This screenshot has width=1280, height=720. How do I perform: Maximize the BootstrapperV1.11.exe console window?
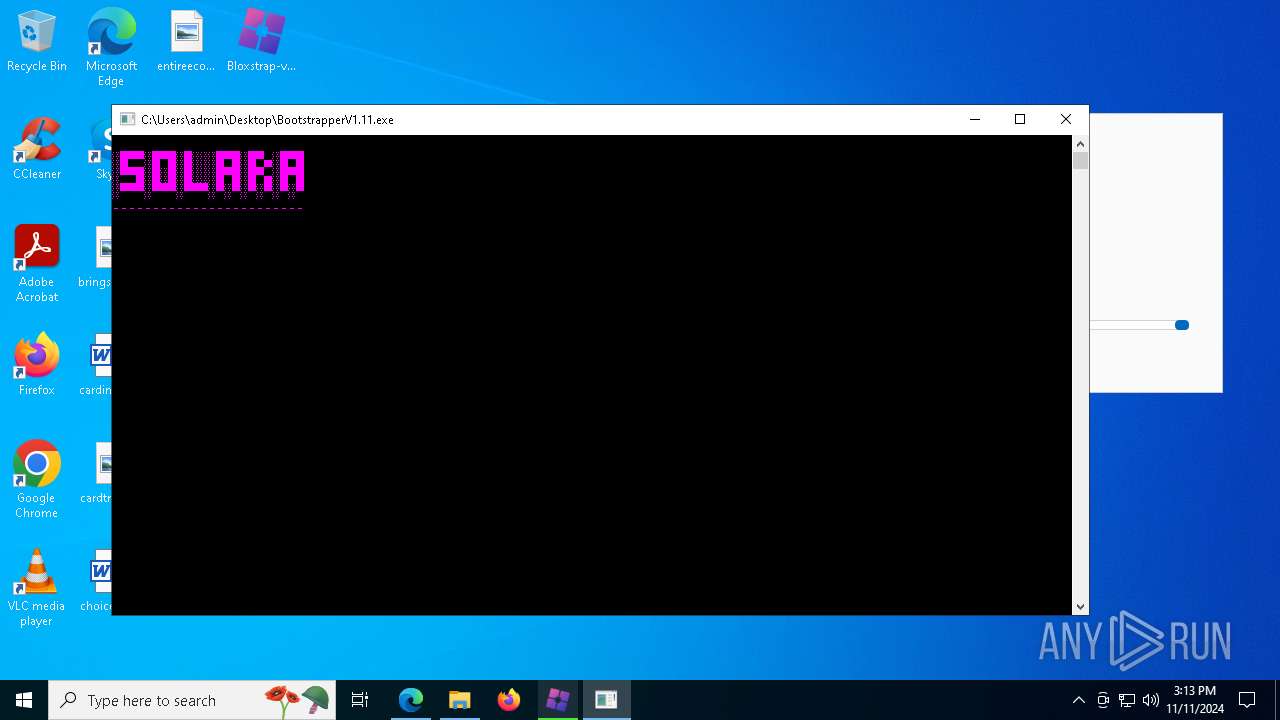tap(1020, 119)
